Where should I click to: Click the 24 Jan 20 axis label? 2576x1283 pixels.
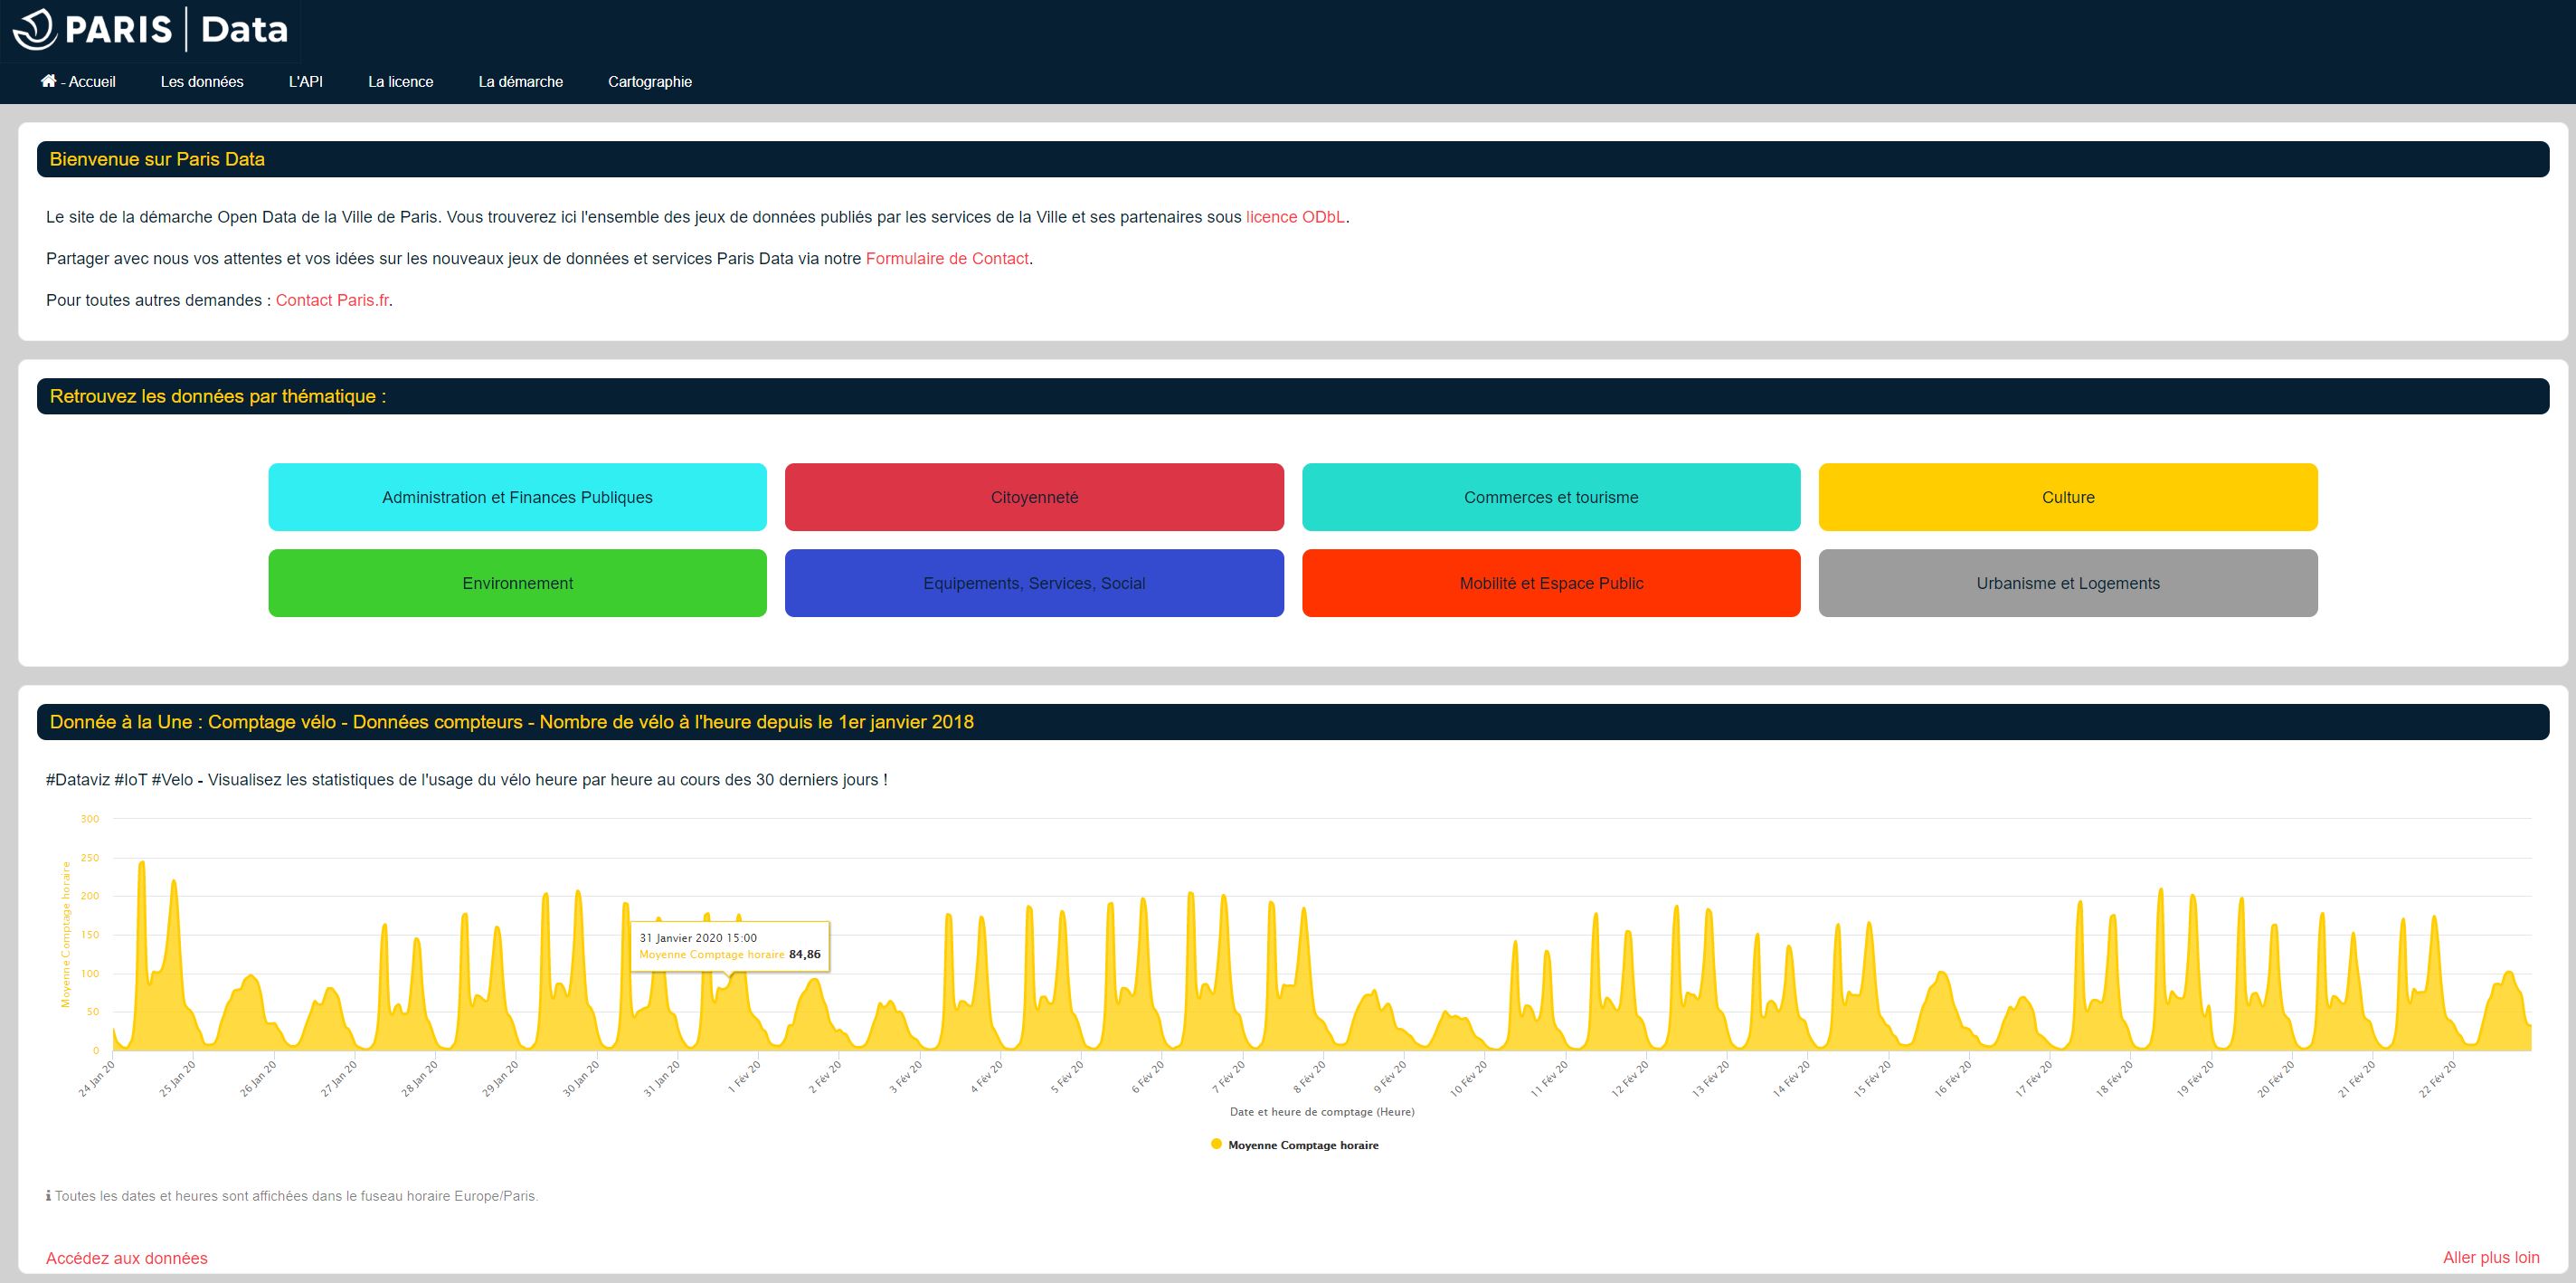point(97,1079)
